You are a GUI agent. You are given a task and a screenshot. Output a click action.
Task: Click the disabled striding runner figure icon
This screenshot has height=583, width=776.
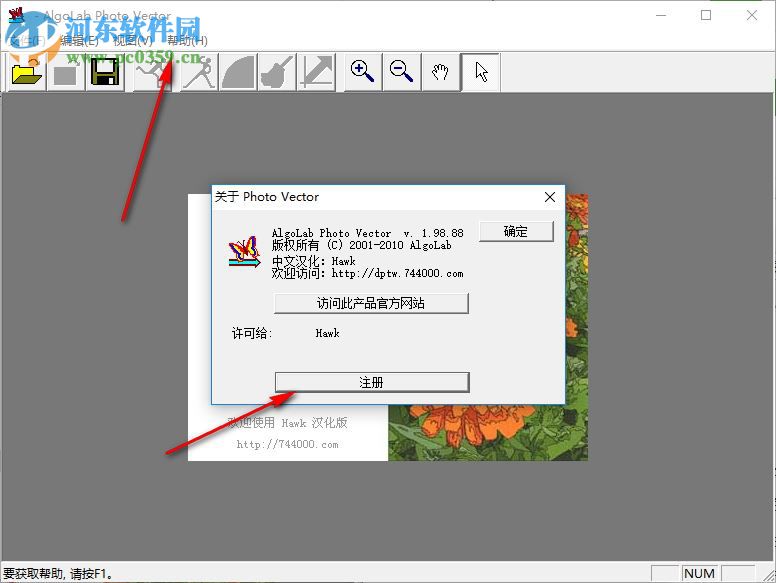pyautogui.click(x=199, y=72)
